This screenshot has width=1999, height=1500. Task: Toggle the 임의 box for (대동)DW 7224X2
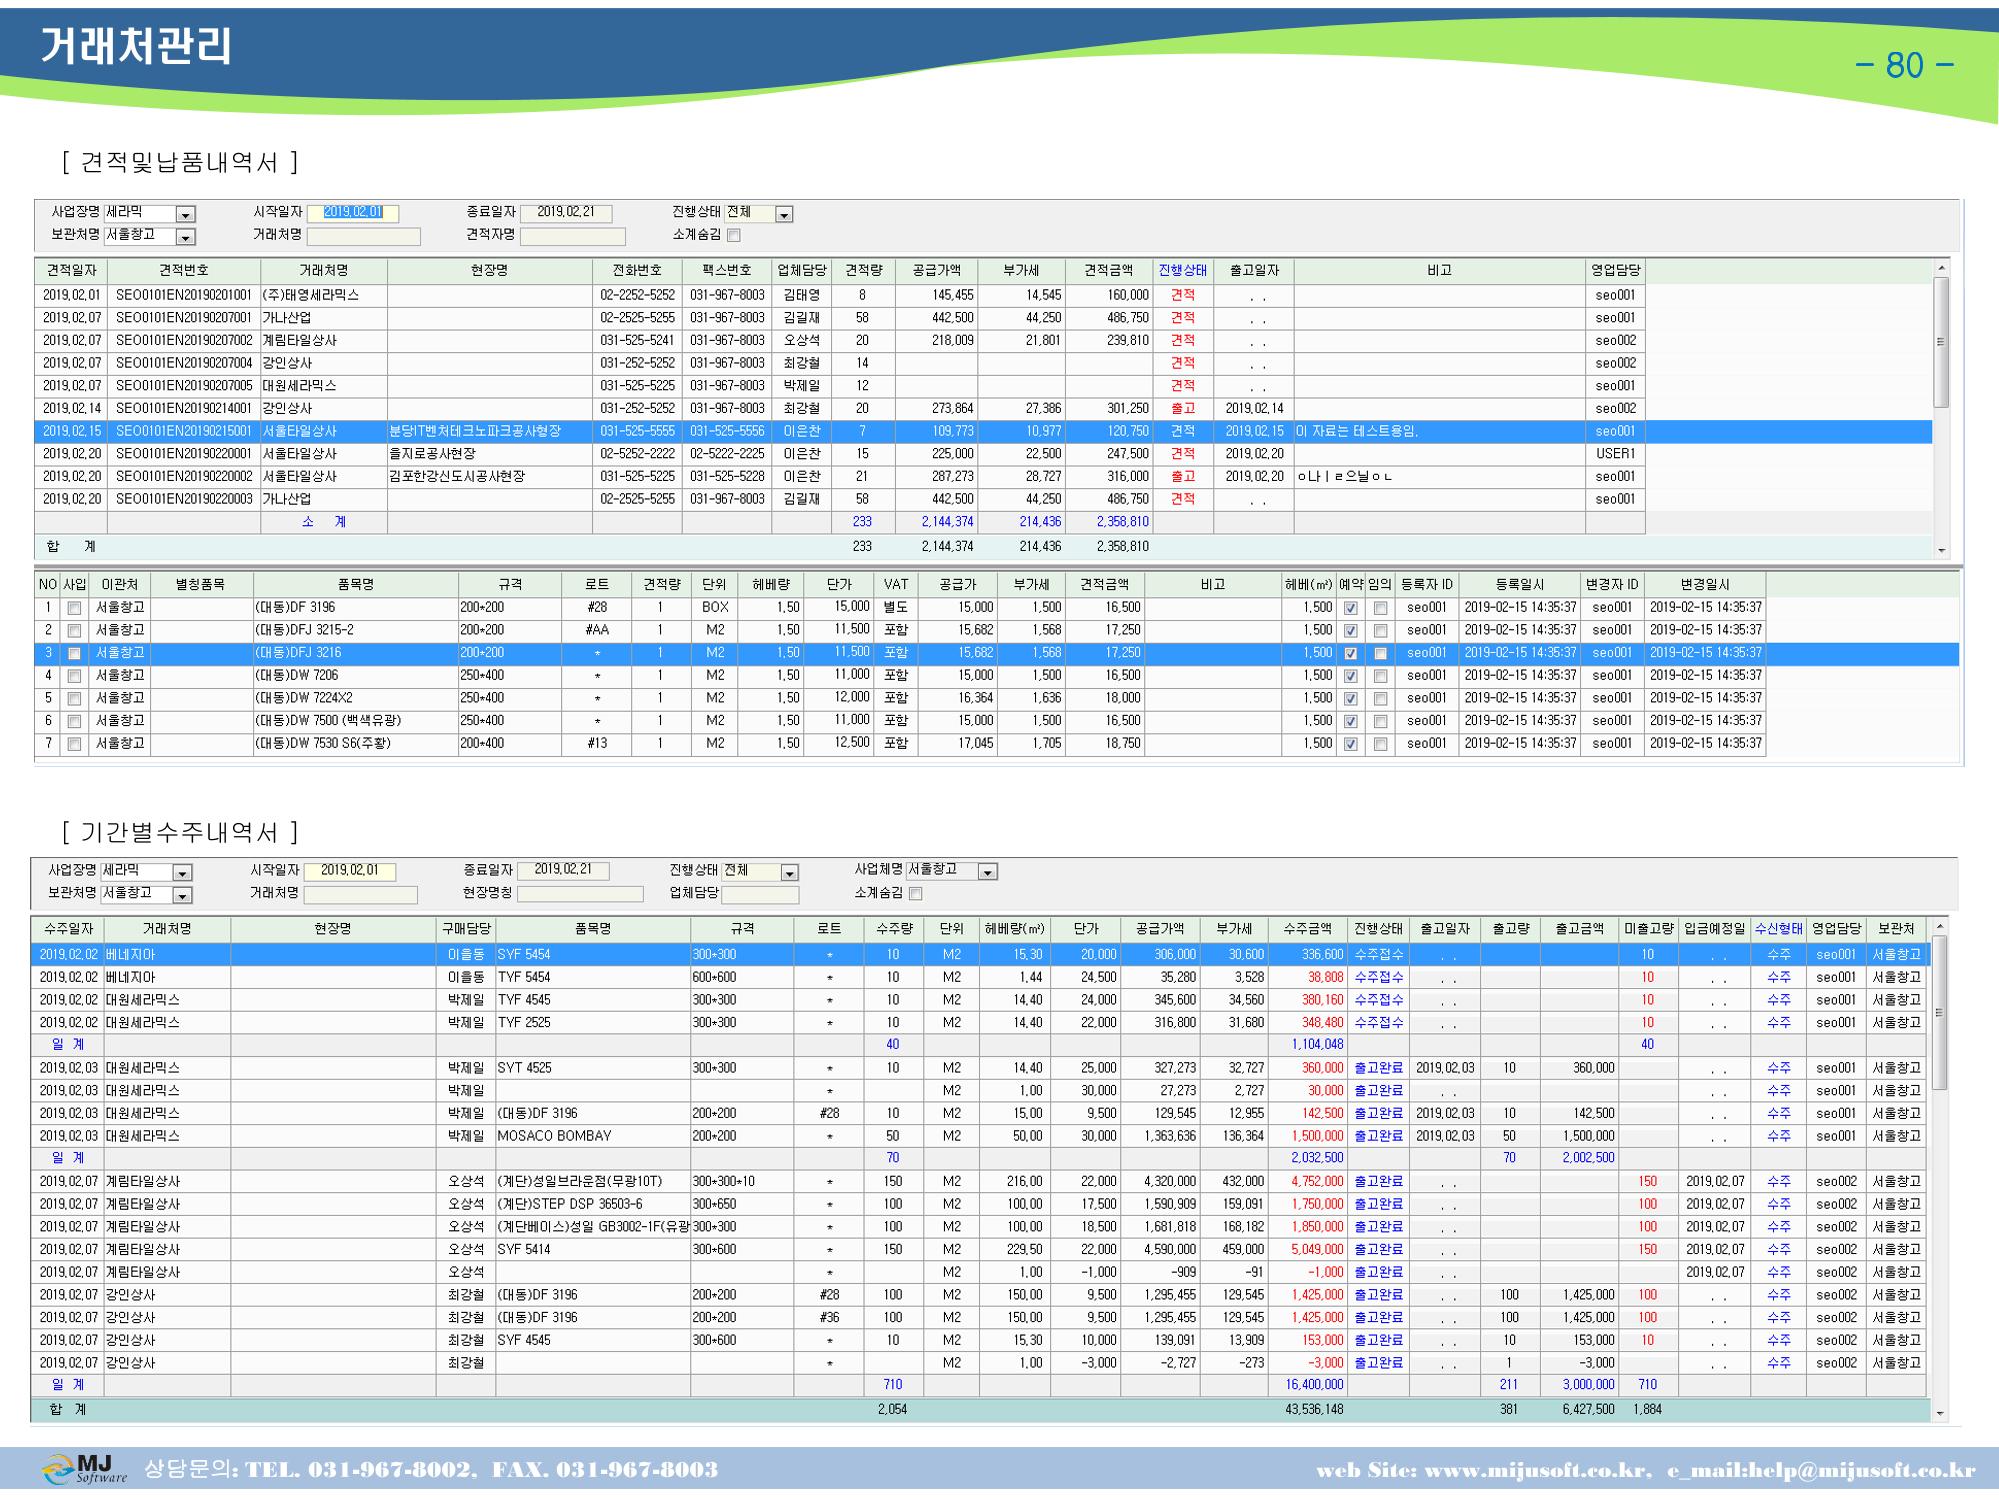1380,699
